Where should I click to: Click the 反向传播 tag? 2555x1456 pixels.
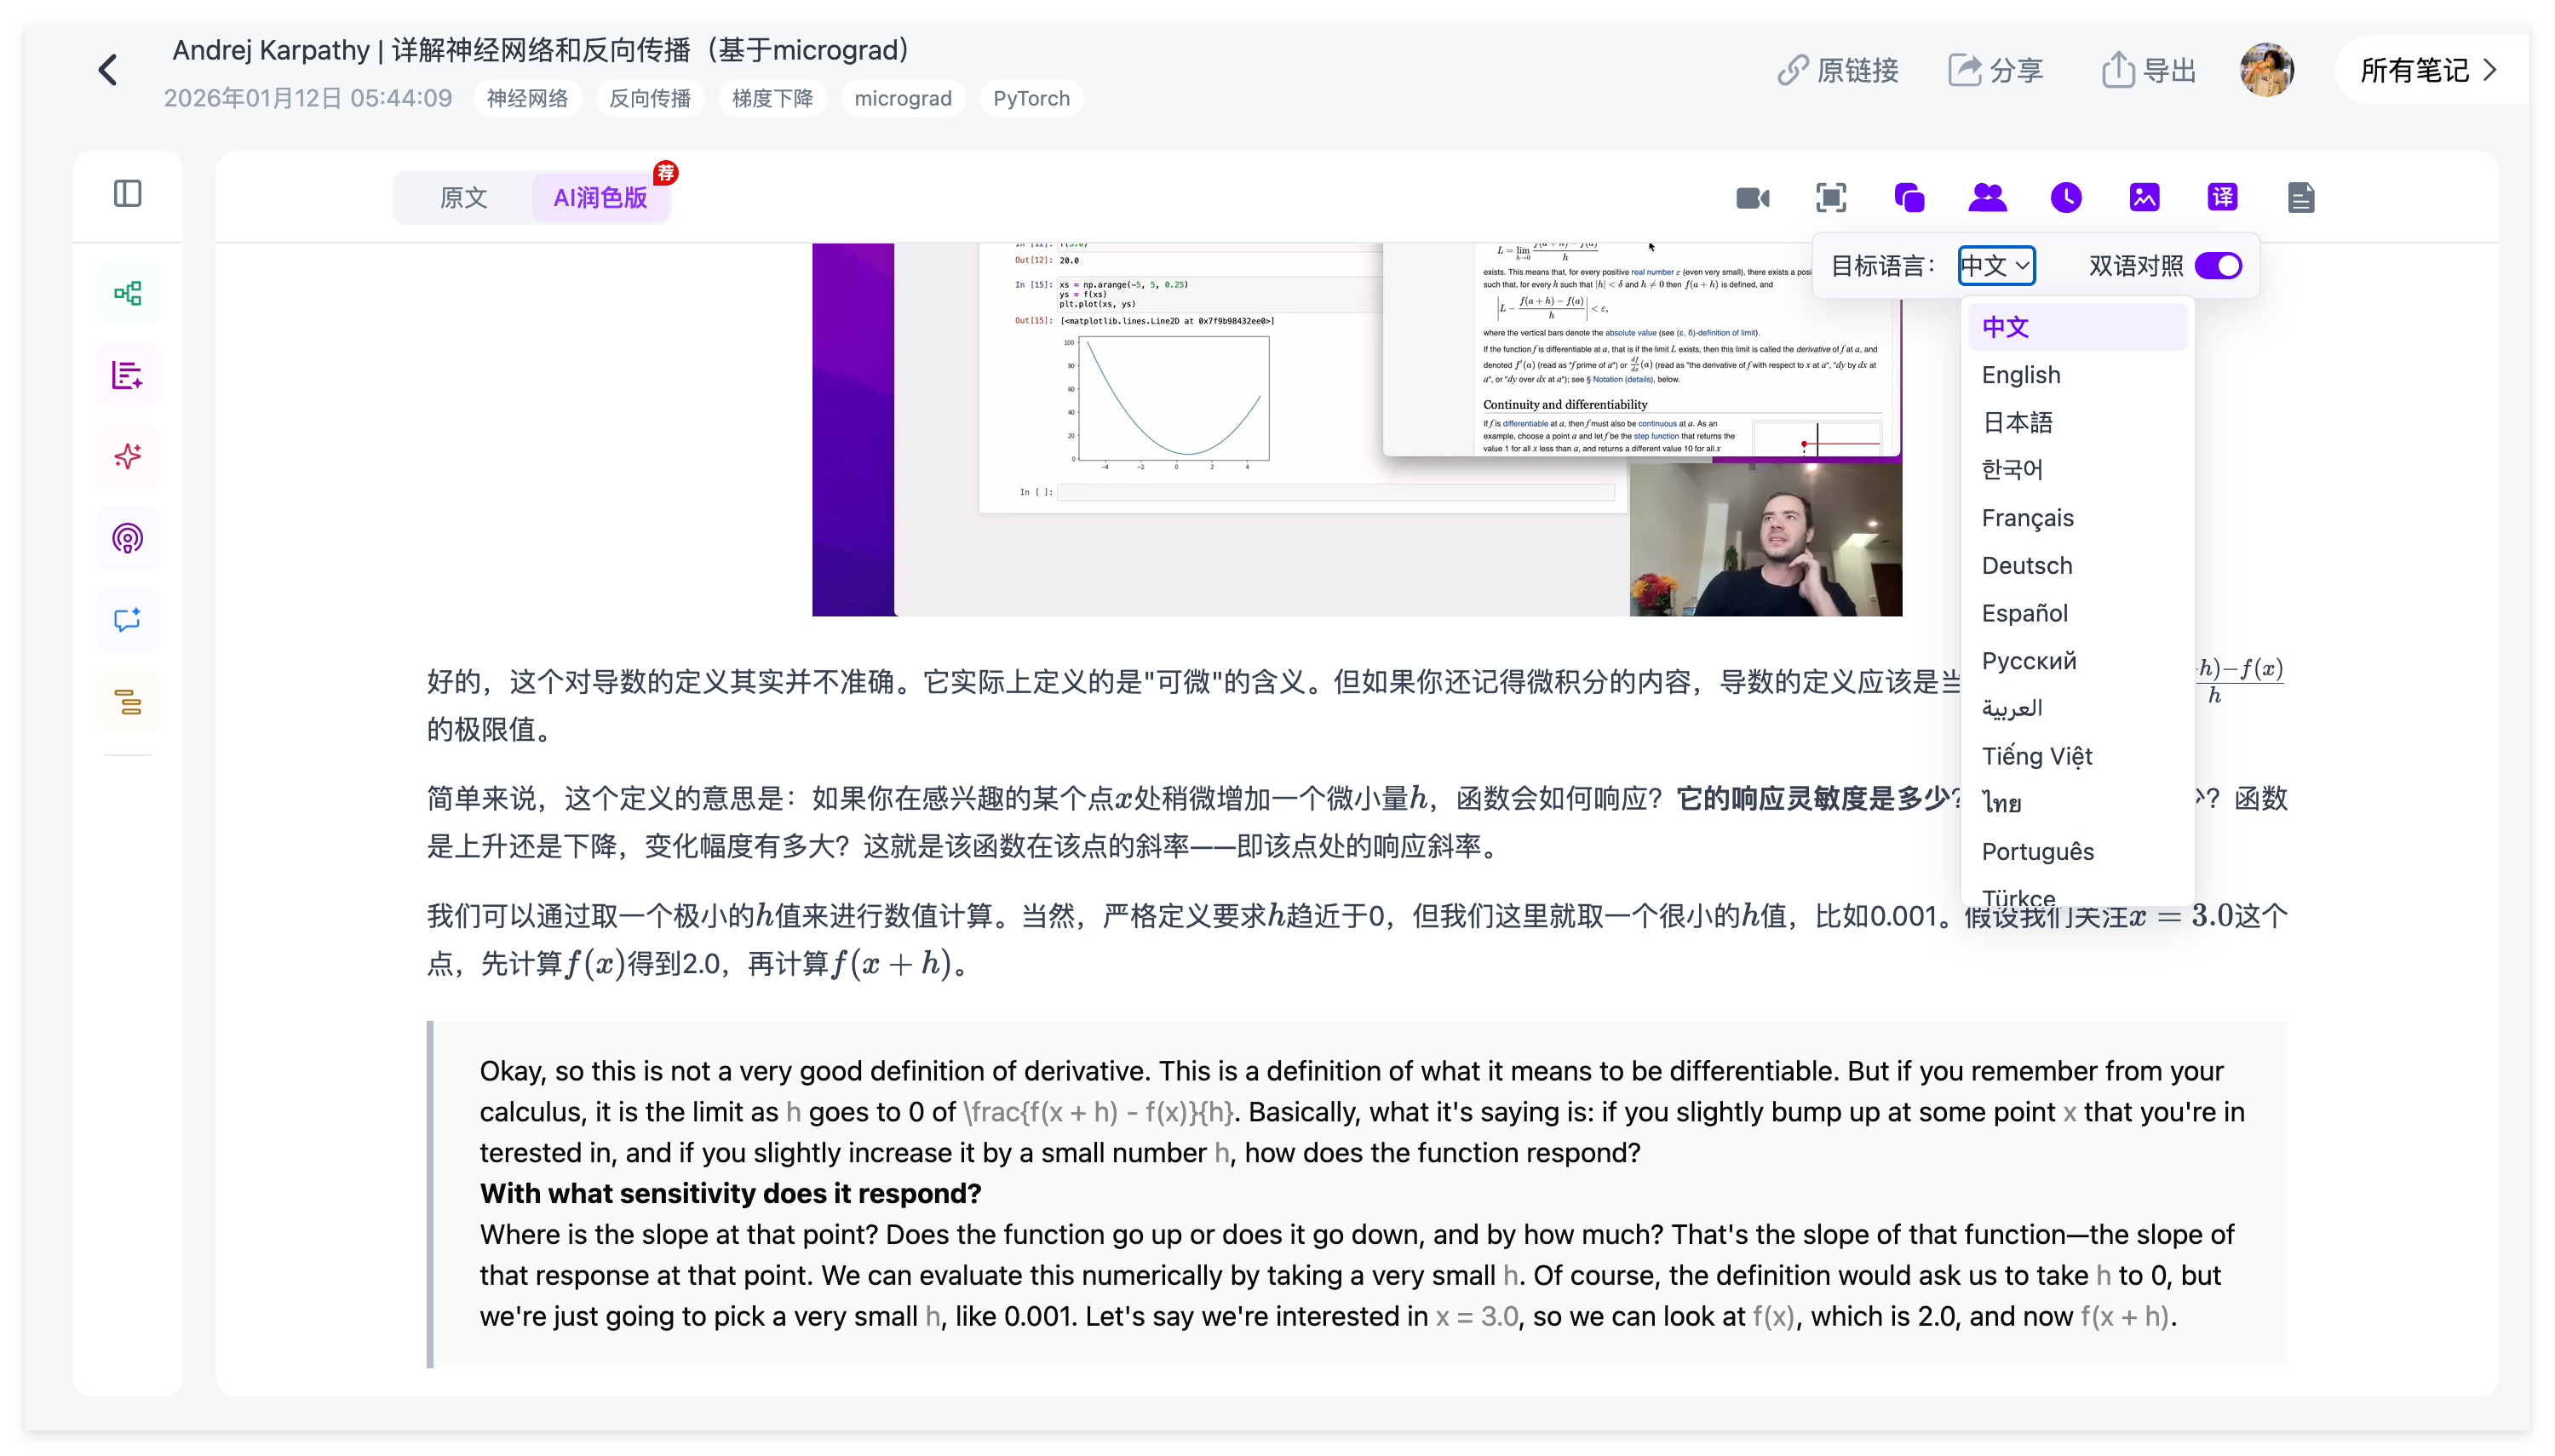pos(650,98)
